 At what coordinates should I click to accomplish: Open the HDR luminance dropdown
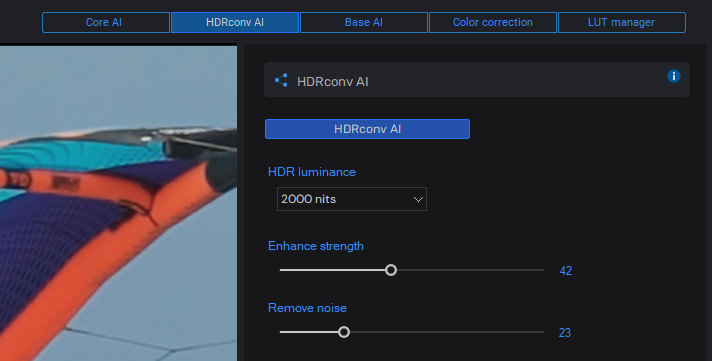pos(352,199)
